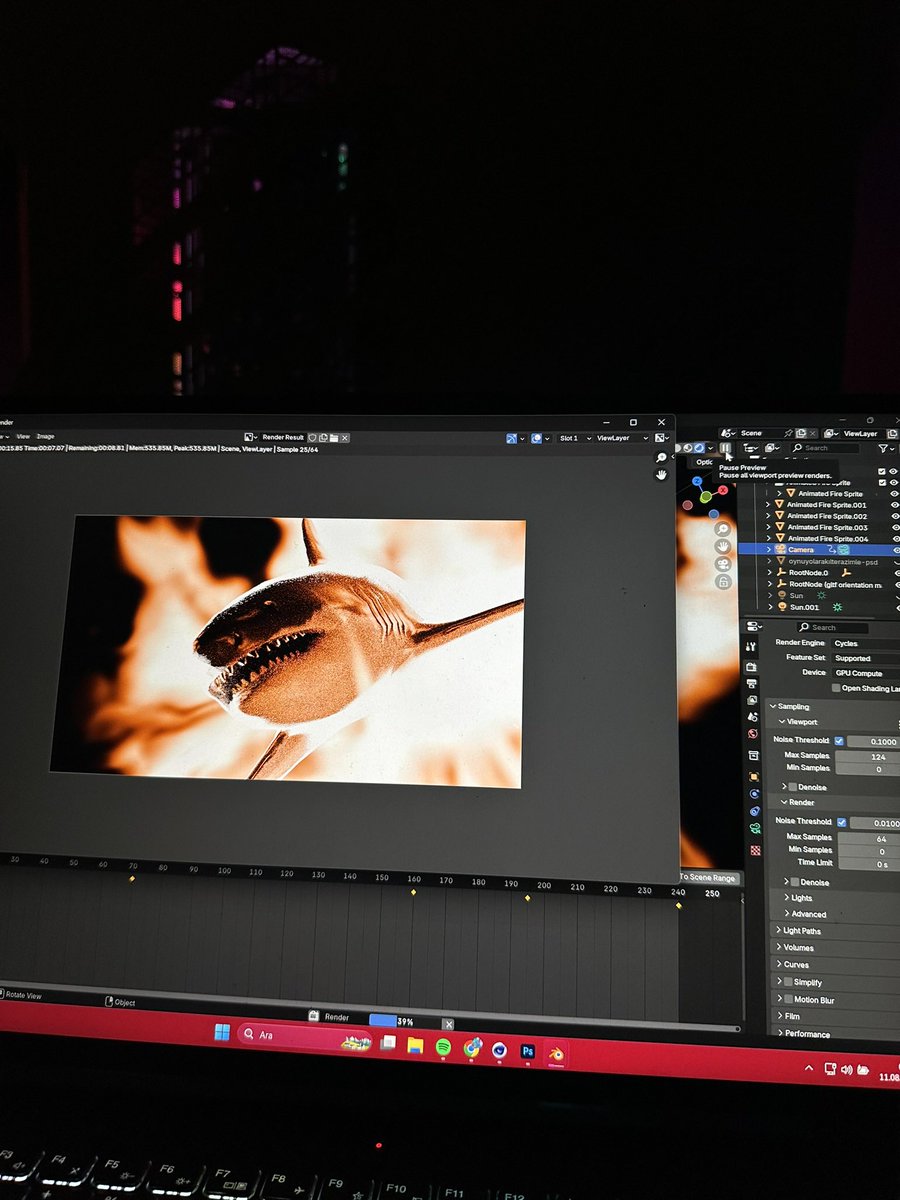This screenshot has width=900, height=1200.
Task: Disable the Noise Threshold checkbox under Render
Action: point(843,821)
